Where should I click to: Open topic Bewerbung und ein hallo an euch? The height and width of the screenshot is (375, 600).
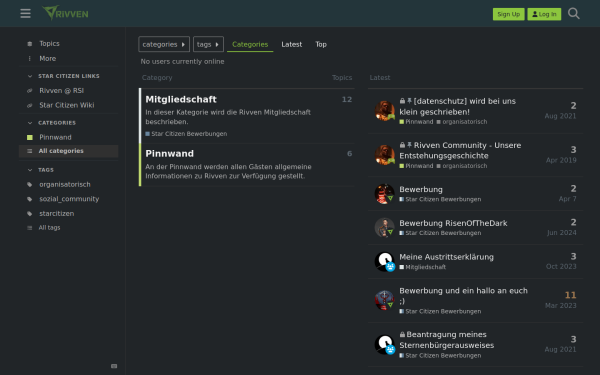[463, 295]
